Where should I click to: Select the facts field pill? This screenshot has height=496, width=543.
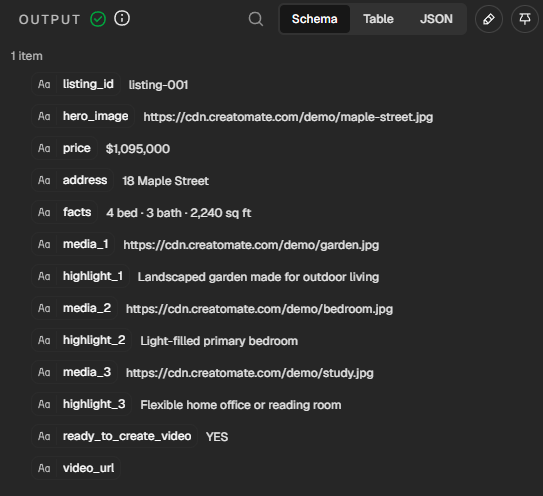coord(65,212)
